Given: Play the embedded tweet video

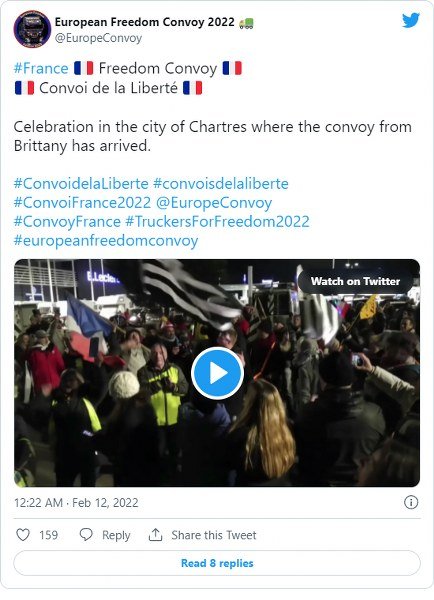Looking at the screenshot, I should 217,373.
